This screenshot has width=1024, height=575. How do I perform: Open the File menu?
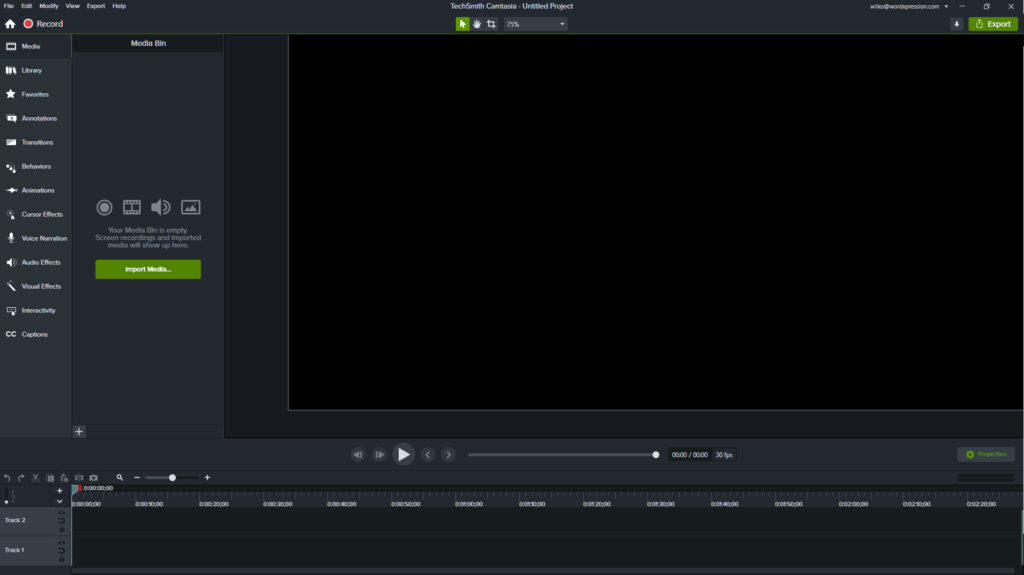[8, 6]
